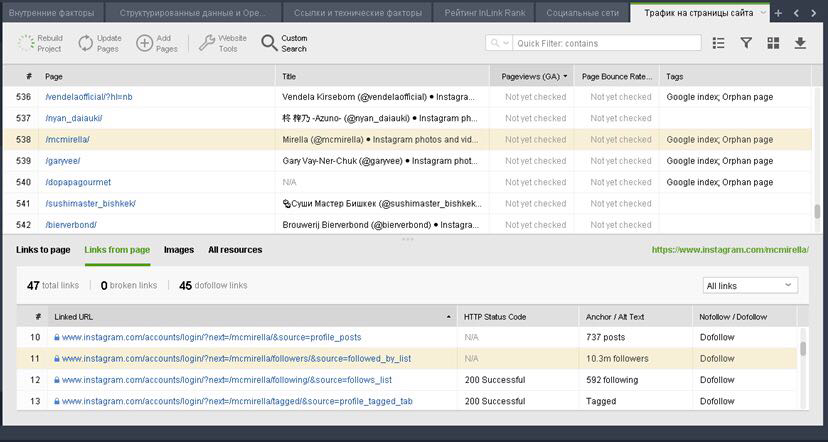Click the Tags column header
828x442 pixels.
(735, 77)
